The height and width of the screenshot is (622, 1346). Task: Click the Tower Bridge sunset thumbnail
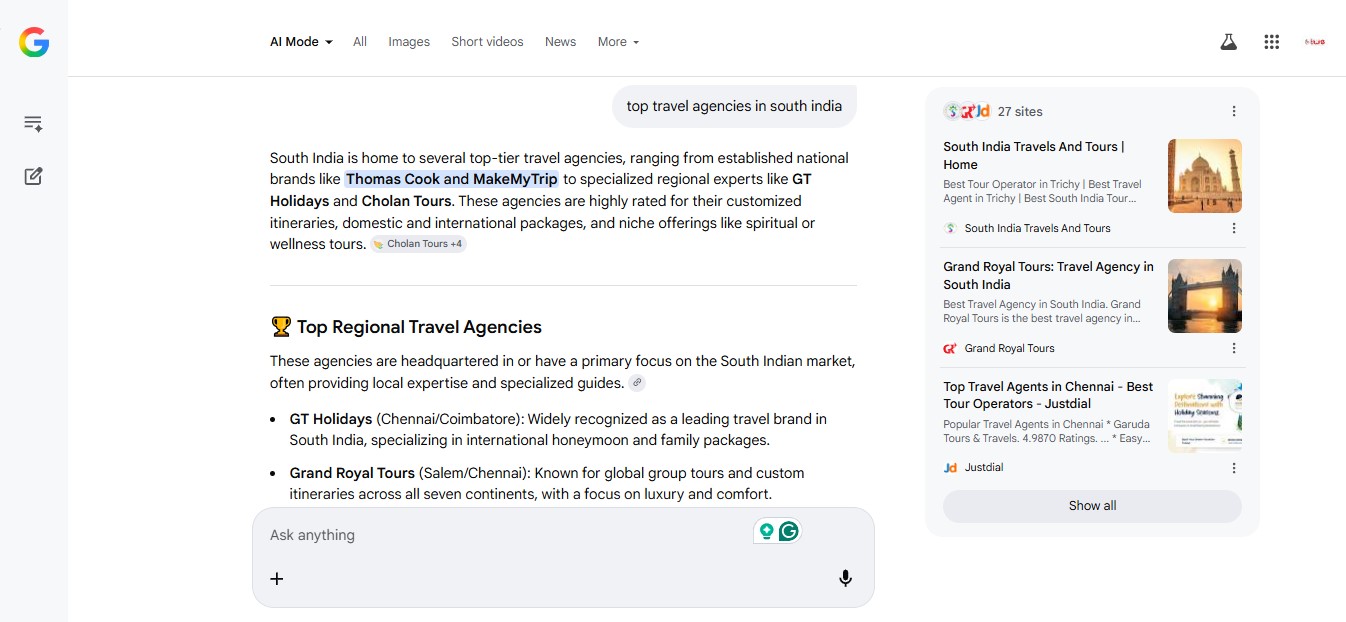click(x=1205, y=296)
